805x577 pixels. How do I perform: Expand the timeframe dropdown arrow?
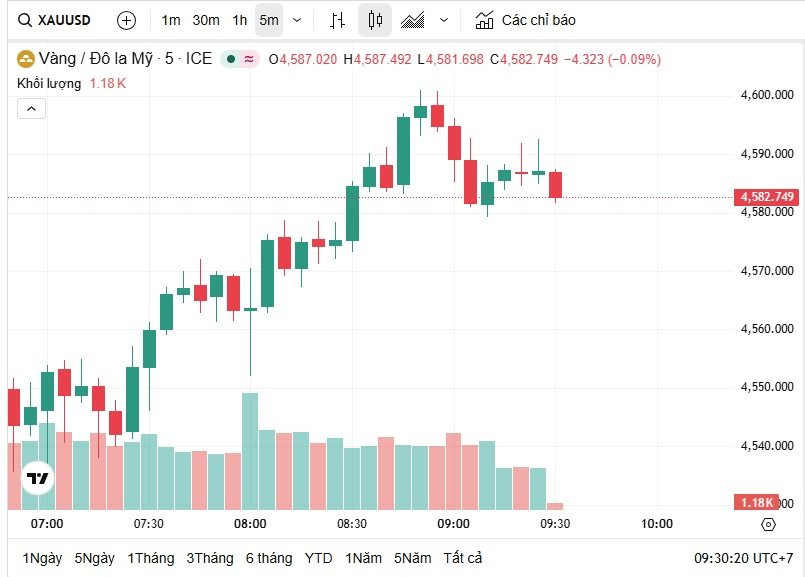(x=297, y=21)
